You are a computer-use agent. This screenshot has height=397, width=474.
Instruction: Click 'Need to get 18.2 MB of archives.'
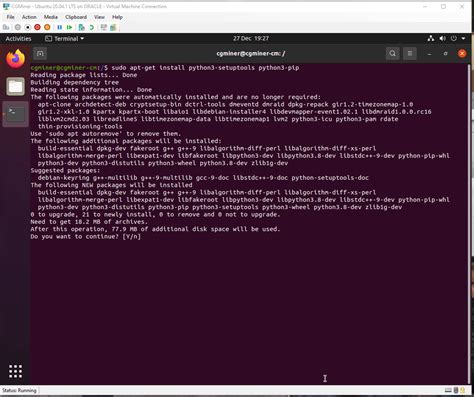(89, 222)
